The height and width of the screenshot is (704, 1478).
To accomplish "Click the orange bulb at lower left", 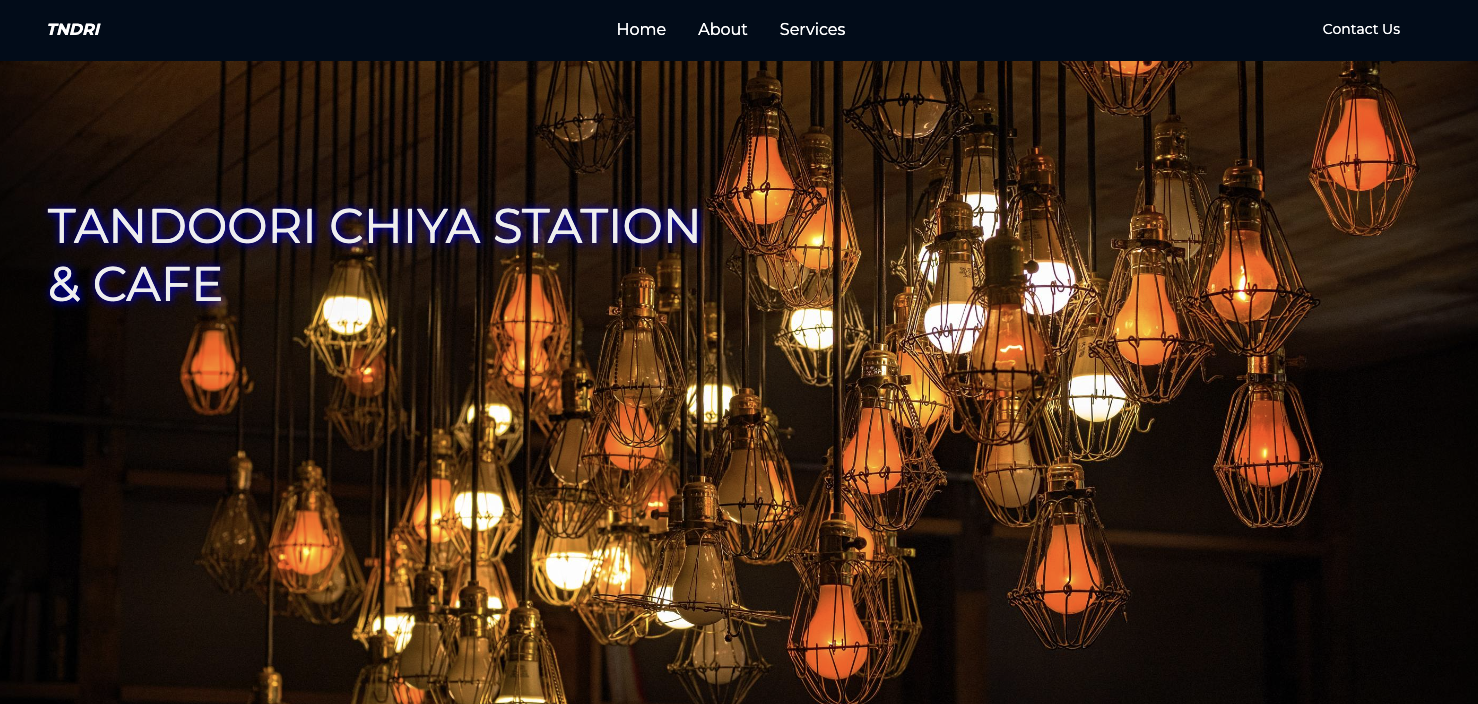I will point(306,541).
